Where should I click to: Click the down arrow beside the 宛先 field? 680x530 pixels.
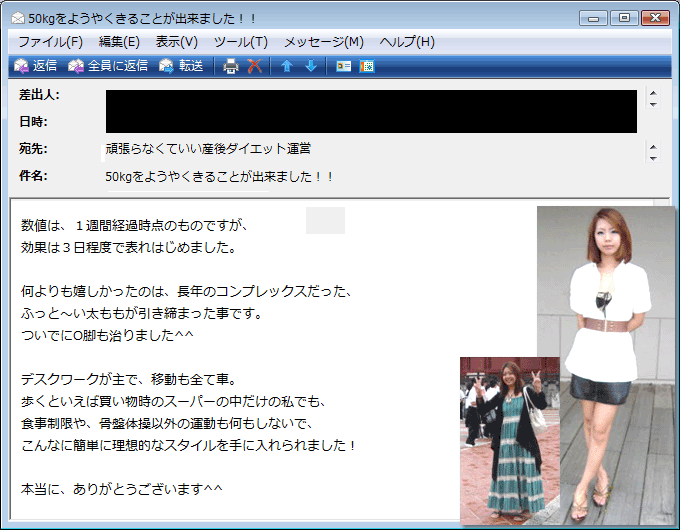(x=653, y=158)
